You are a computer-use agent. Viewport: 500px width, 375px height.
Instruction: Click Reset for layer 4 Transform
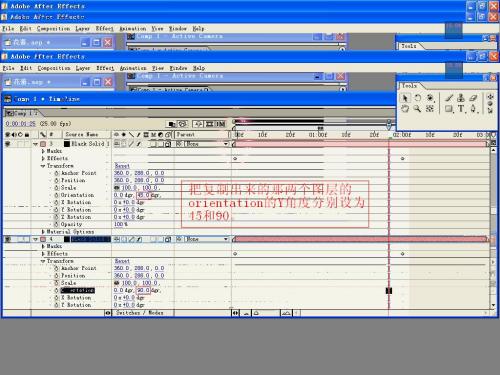click(122, 261)
